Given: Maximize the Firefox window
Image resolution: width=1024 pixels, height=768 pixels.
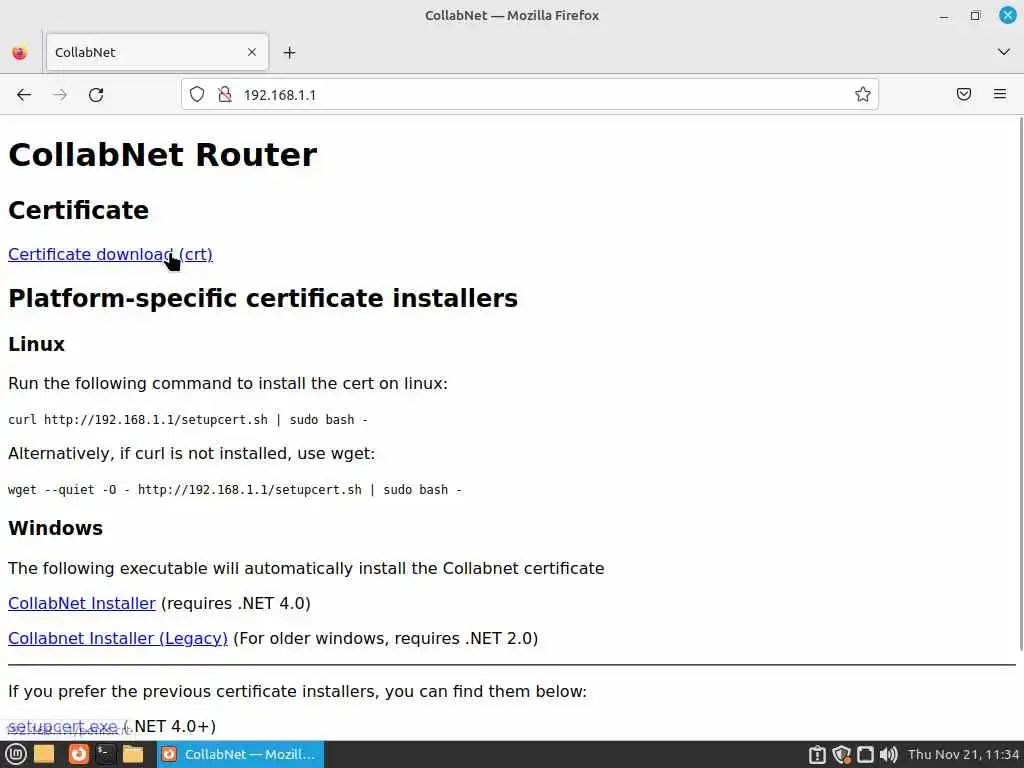Looking at the screenshot, I should click(x=975, y=16).
